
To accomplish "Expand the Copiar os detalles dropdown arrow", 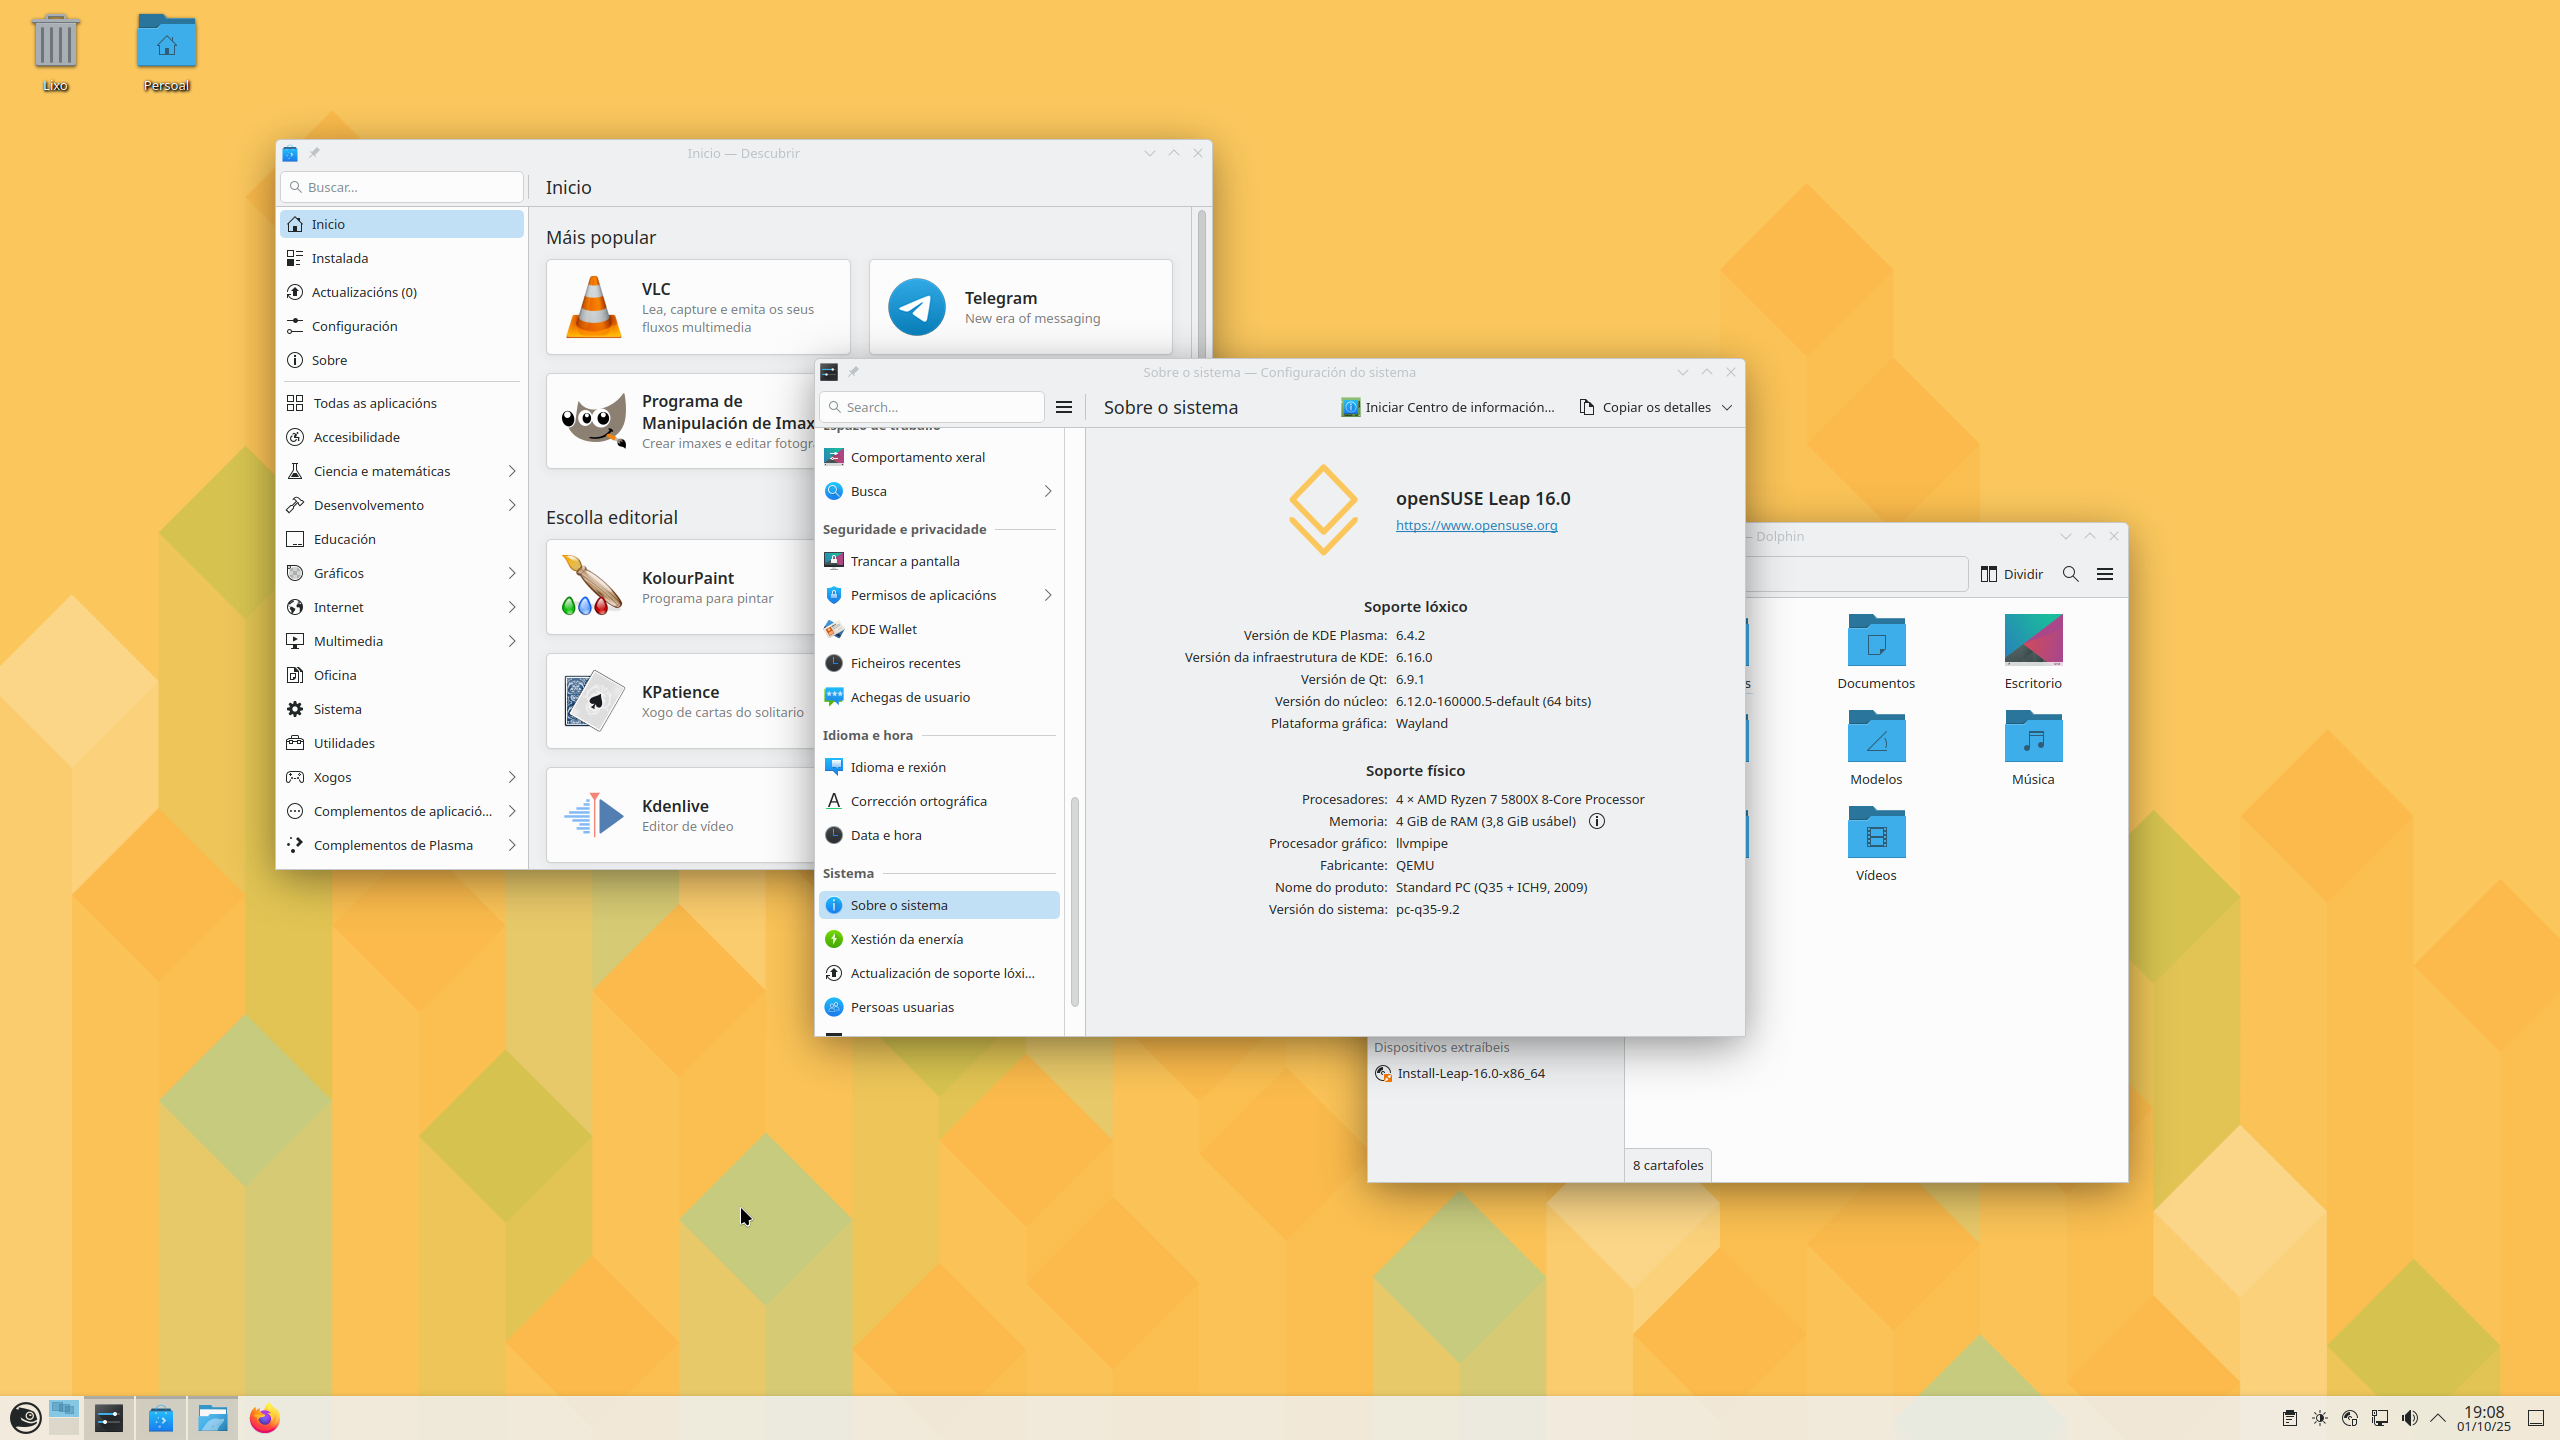I will tap(1727, 407).
